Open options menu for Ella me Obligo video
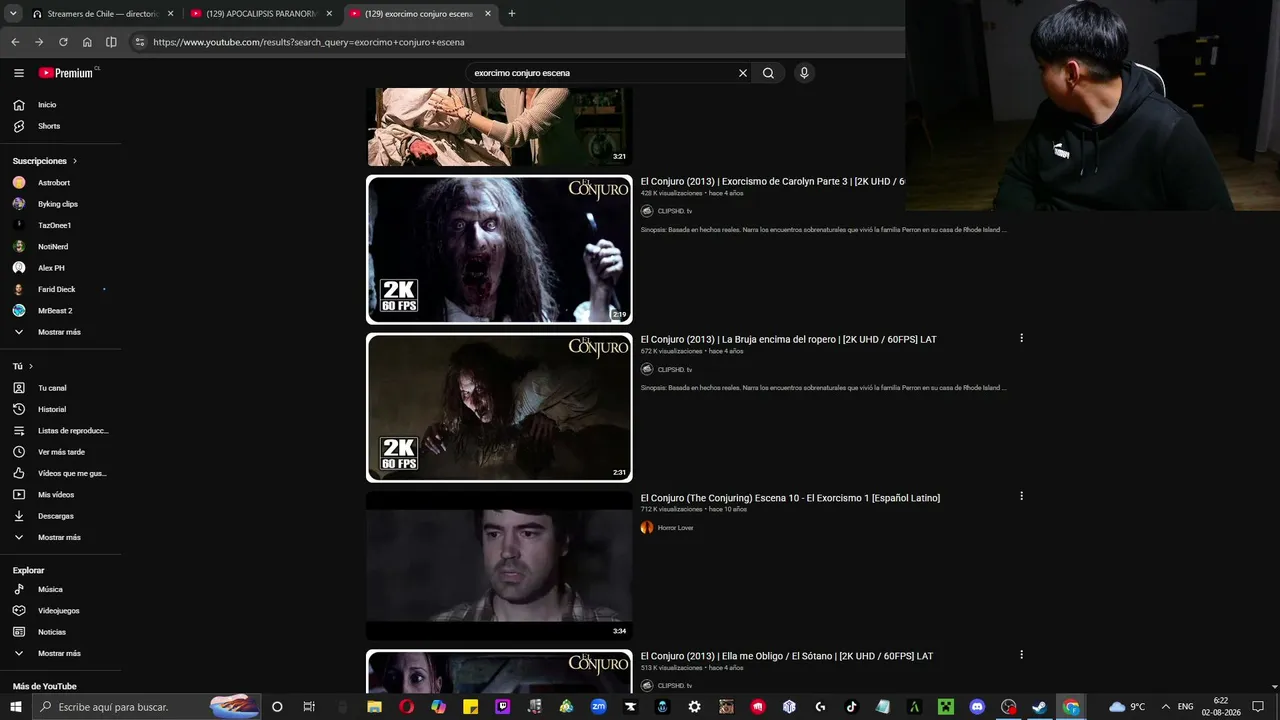 tap(1021, 655)
